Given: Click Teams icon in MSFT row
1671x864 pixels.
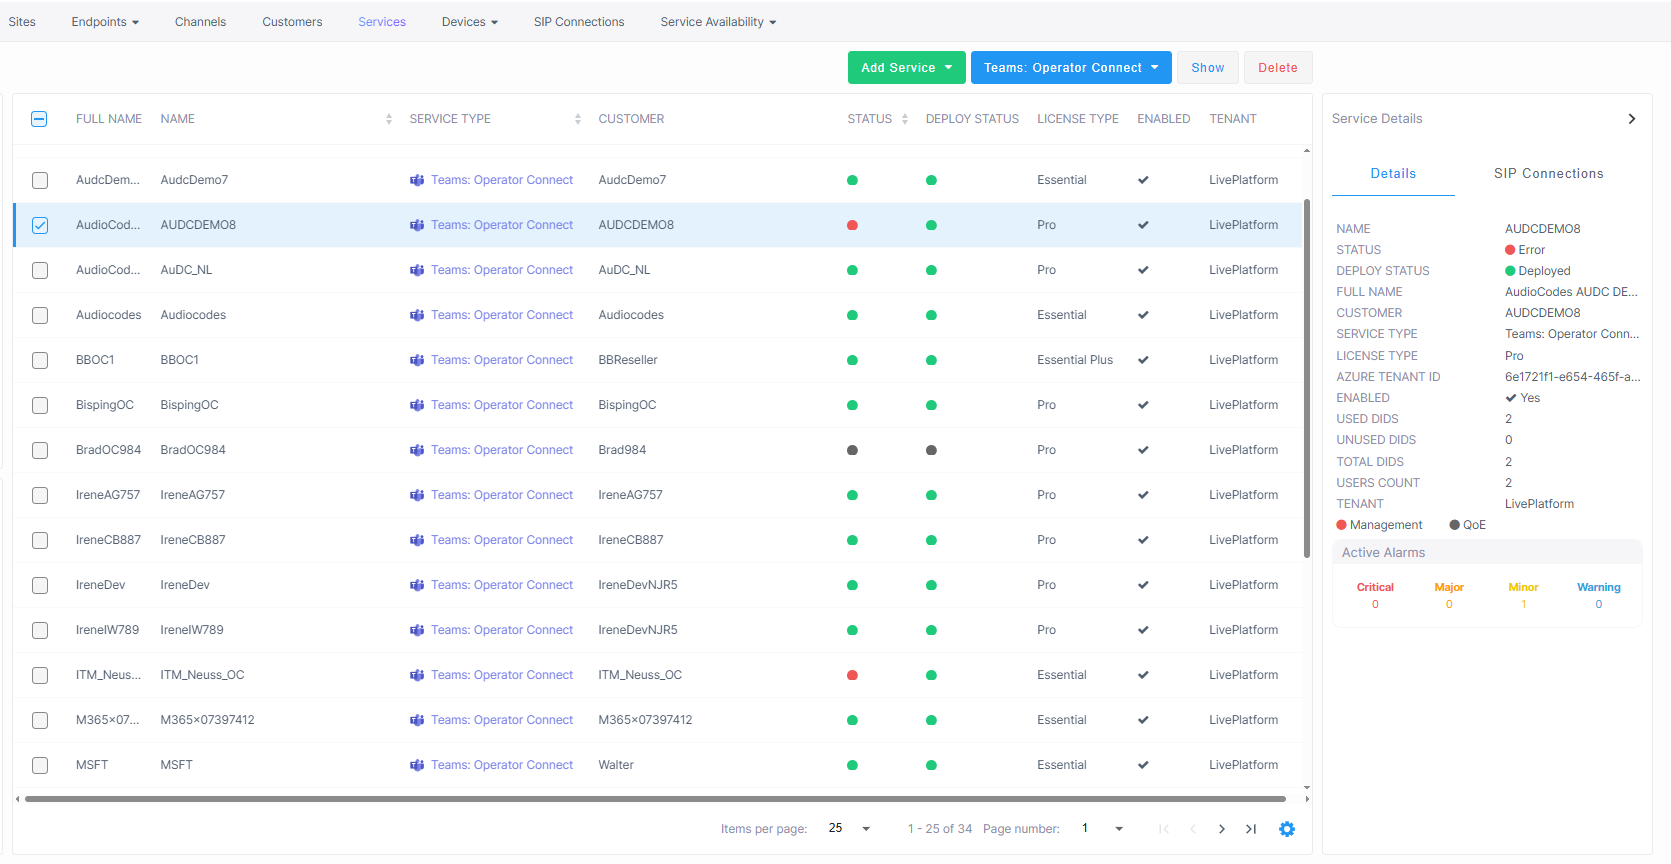Looking at the screenshot, I should (417, 765).
